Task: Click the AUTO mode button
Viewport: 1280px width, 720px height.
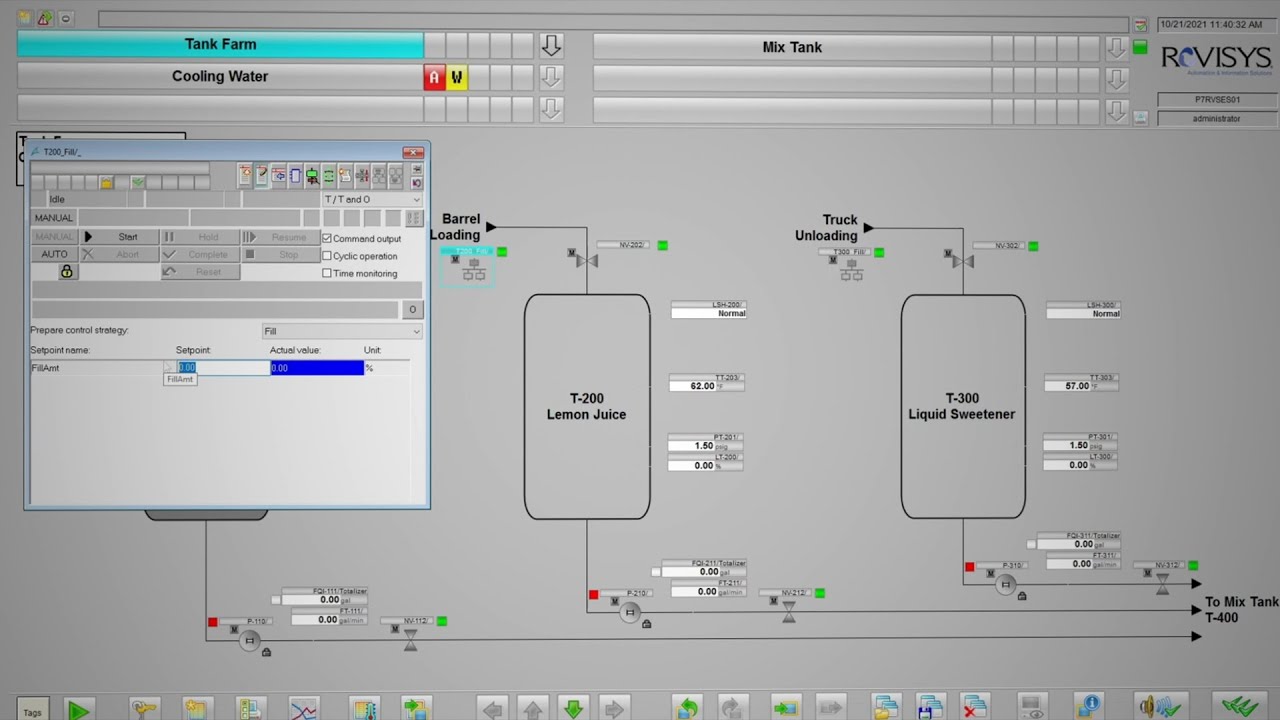Action: tap(54, 254)
